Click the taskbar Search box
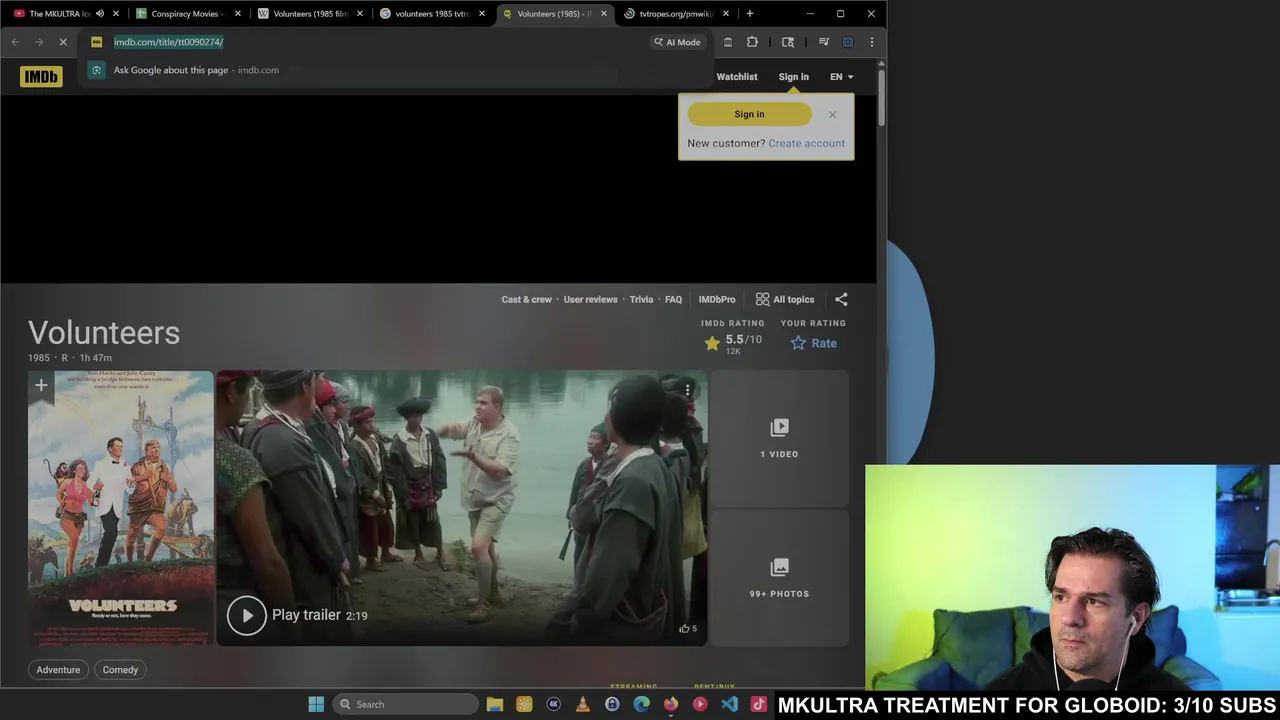 [405, 704]
